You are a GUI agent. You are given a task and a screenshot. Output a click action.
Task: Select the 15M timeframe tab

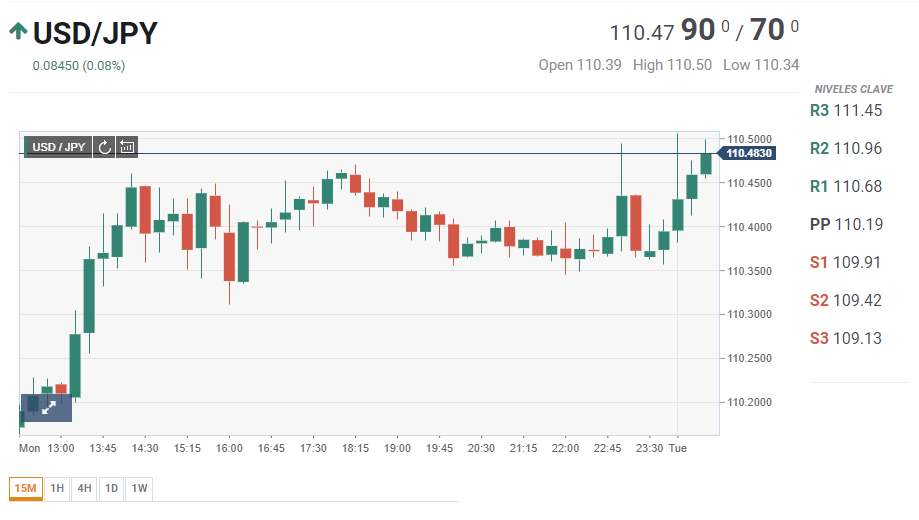[26, 488]
